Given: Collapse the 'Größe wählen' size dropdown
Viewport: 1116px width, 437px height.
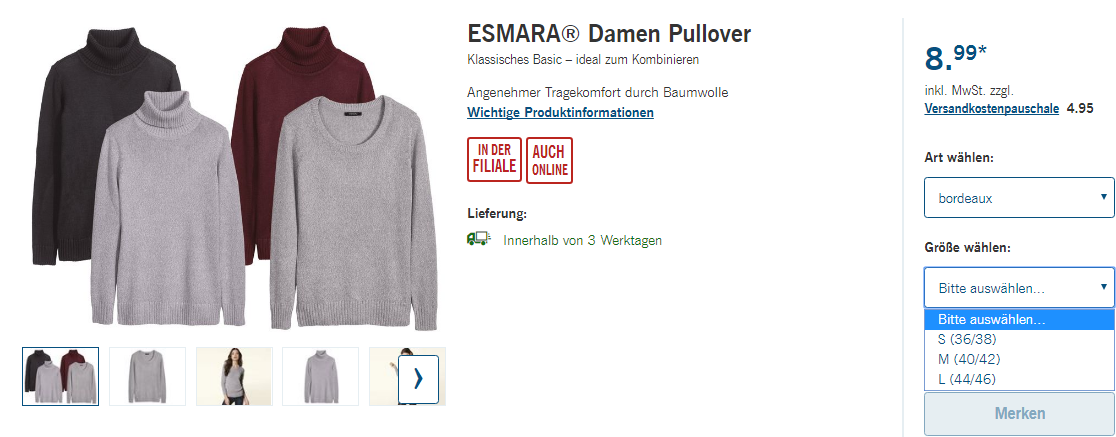Looking at the screenshot, I should (1019, 288).
